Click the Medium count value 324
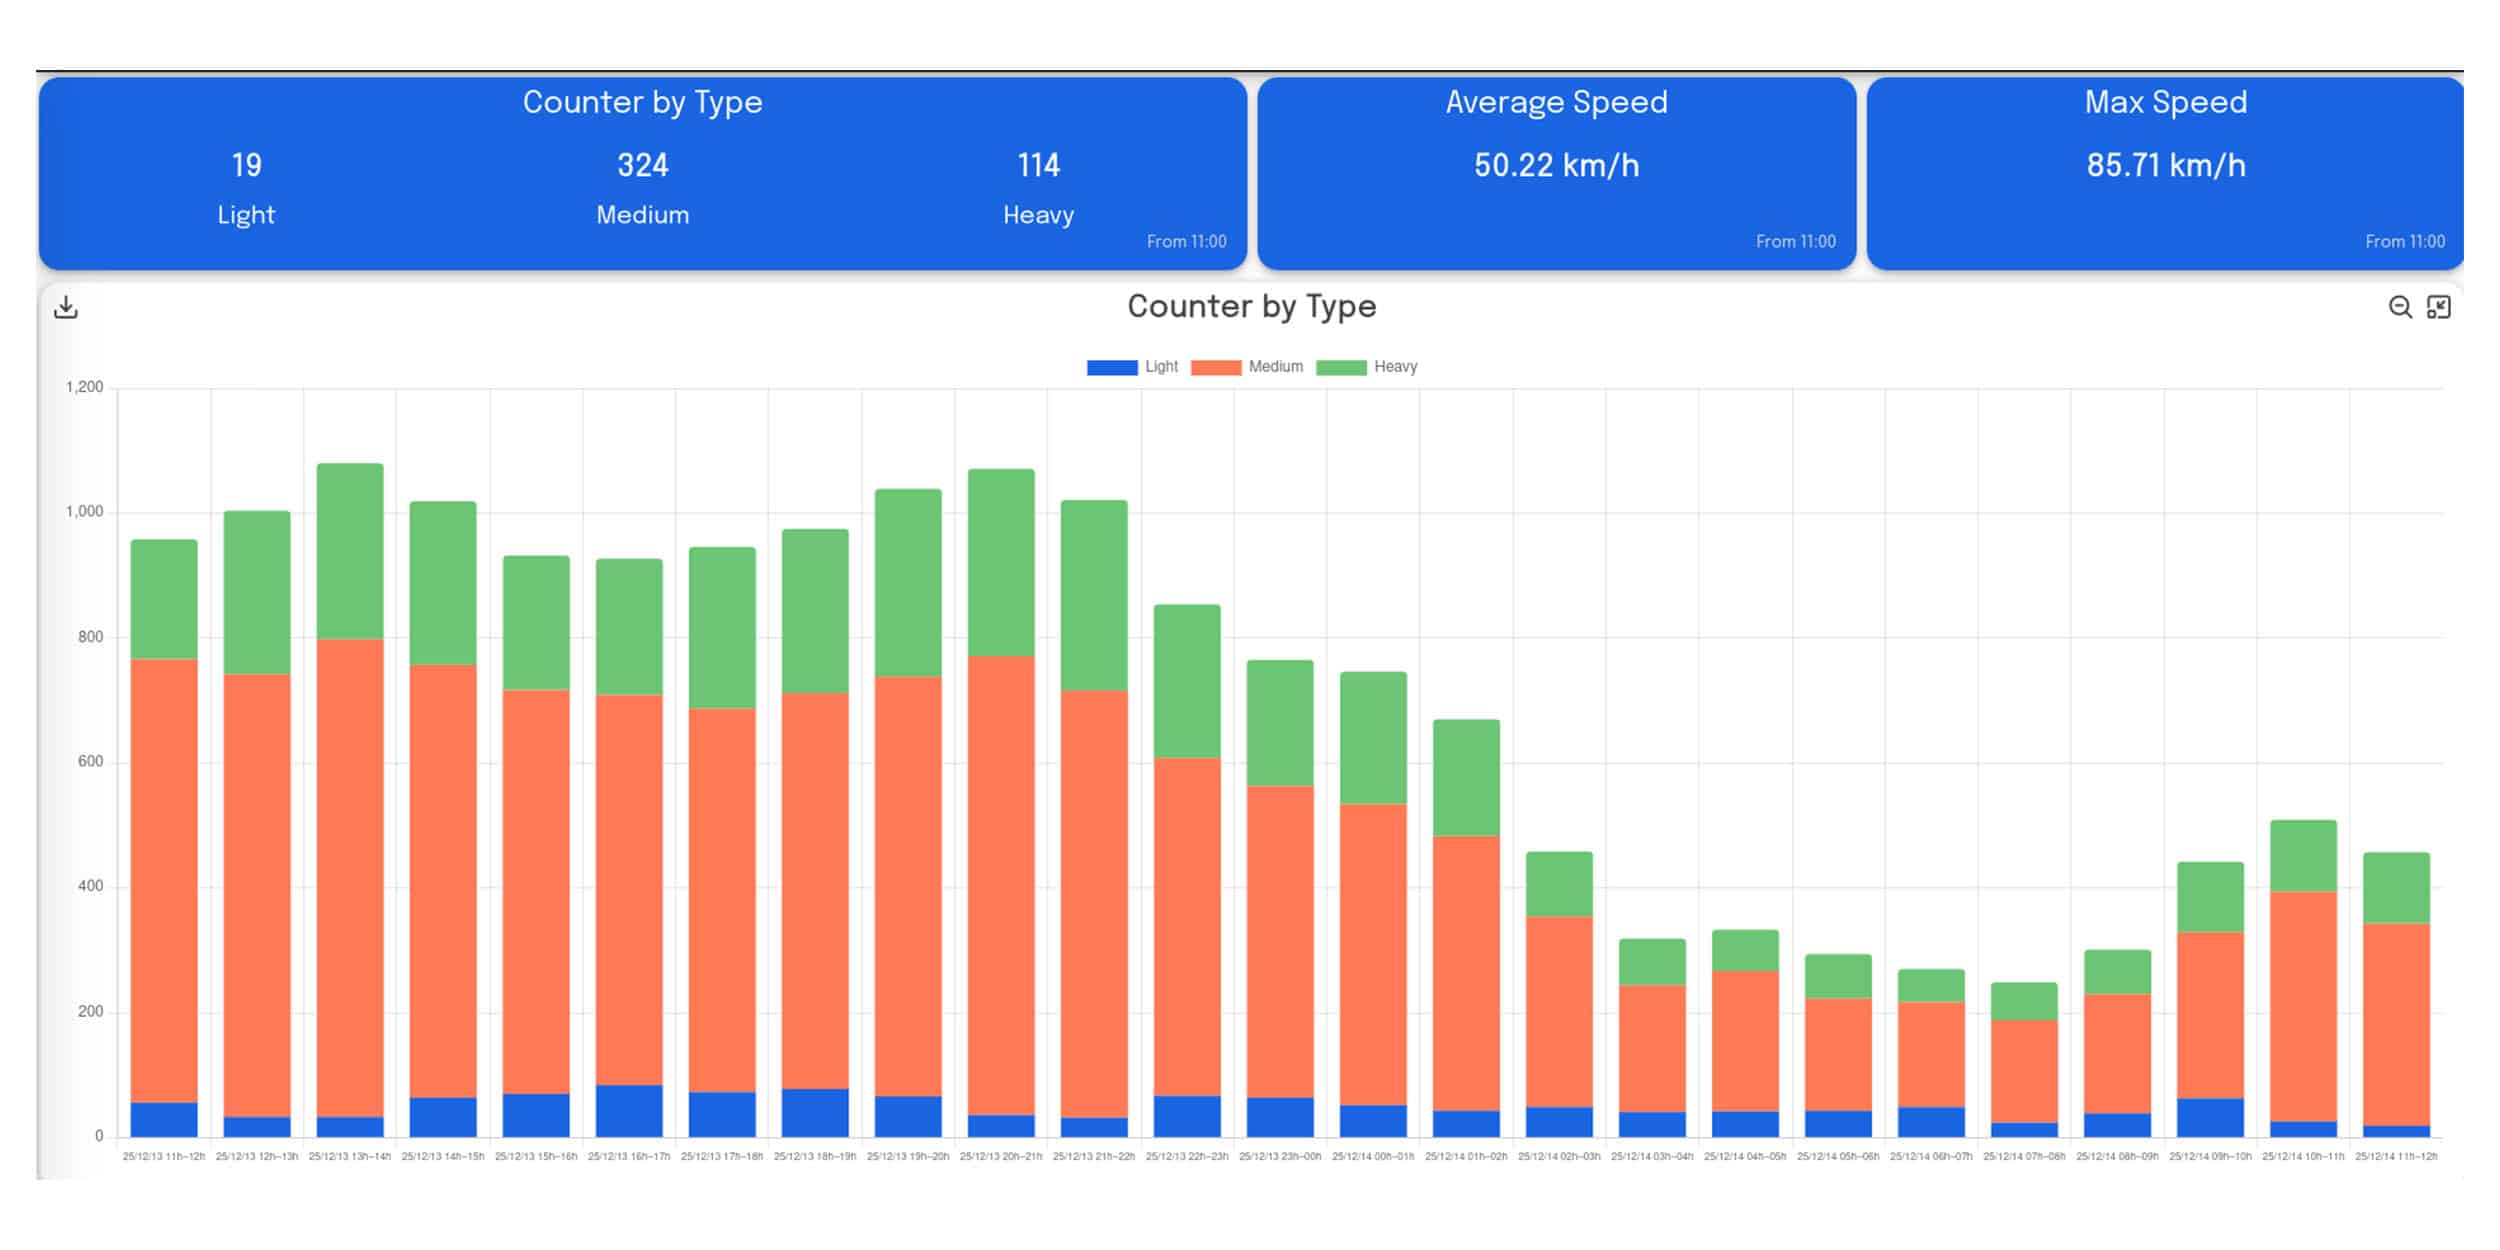2500x1250 pixels. click(642, 166)
